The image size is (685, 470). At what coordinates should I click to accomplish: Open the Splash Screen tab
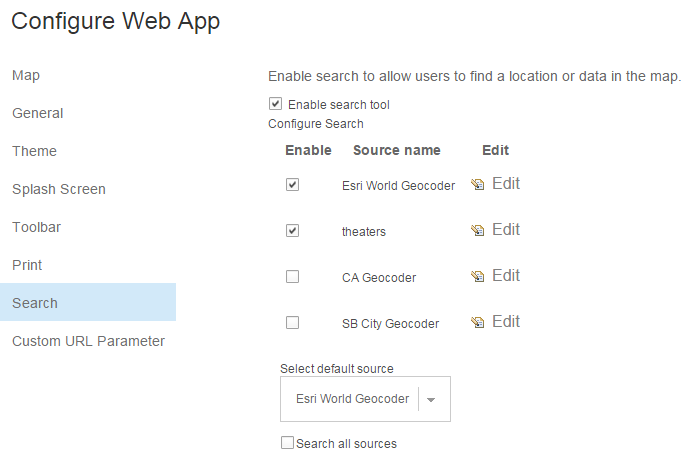point(59,189)
